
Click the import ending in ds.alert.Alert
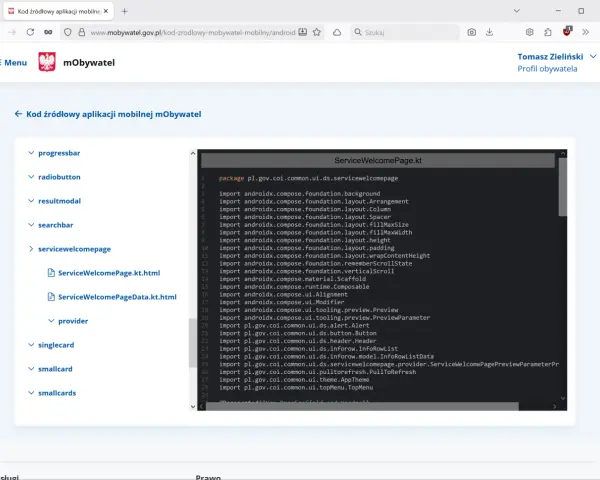294,325
